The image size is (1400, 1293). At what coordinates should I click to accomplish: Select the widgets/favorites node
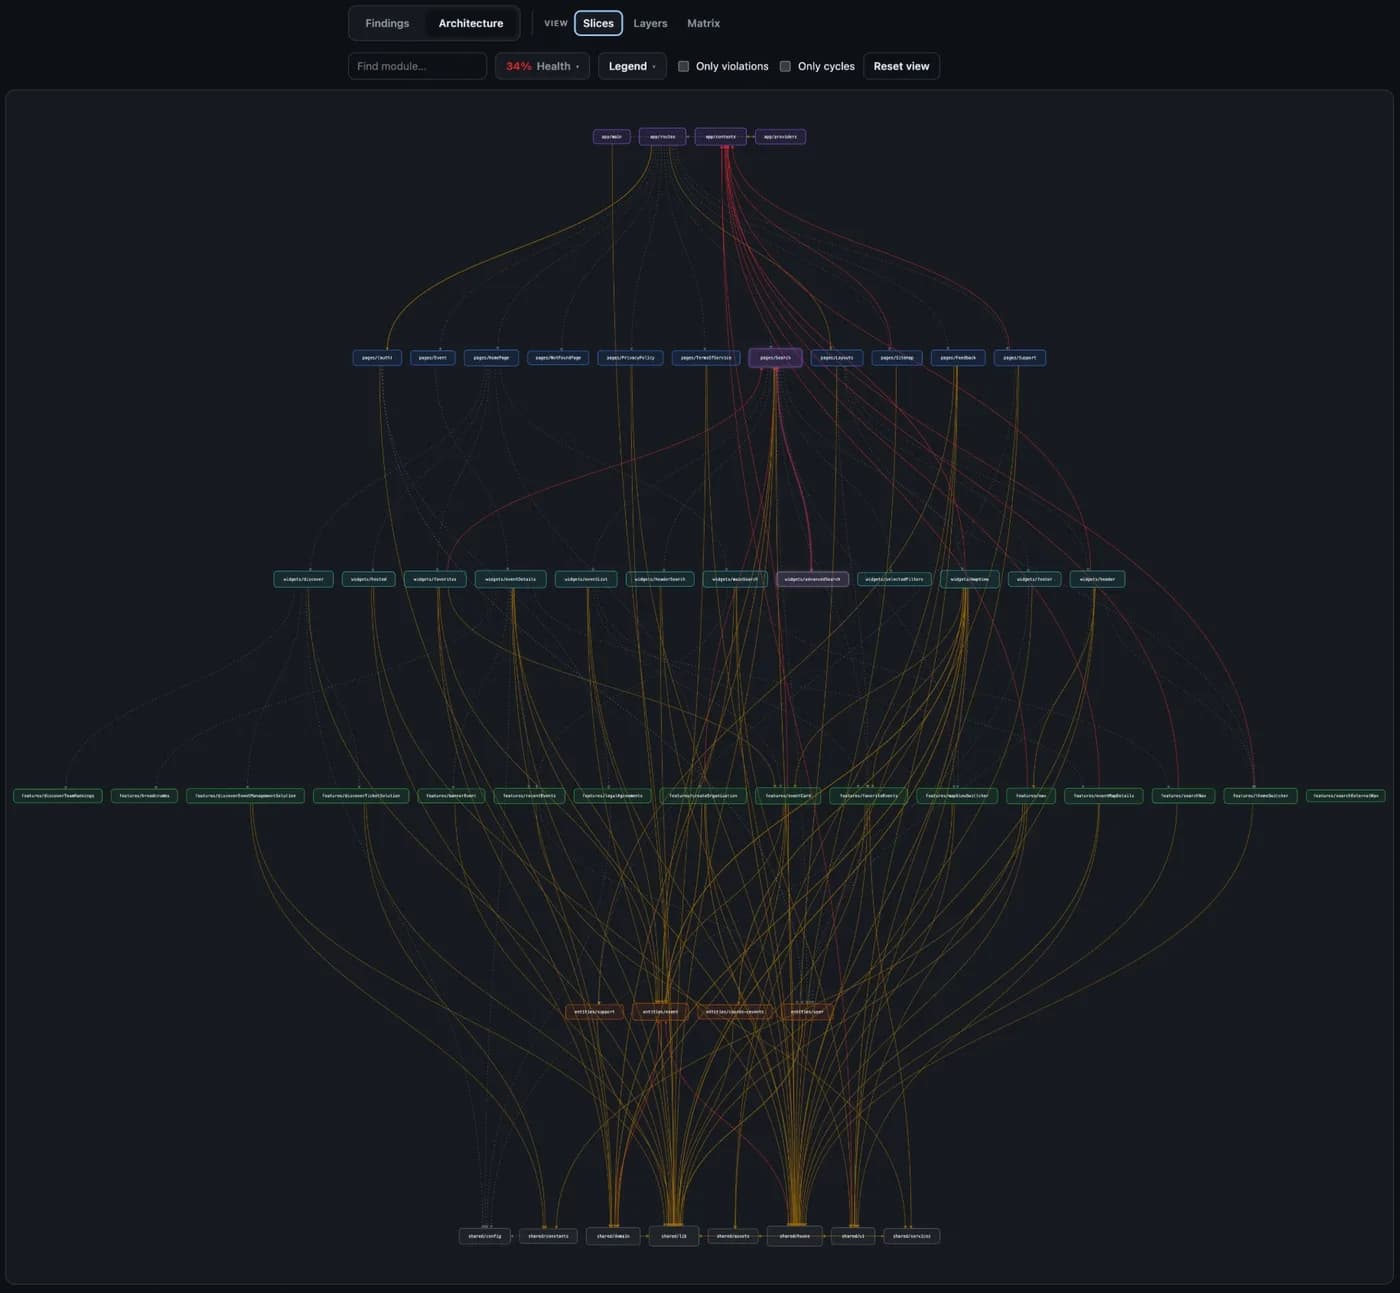[435, 579]
